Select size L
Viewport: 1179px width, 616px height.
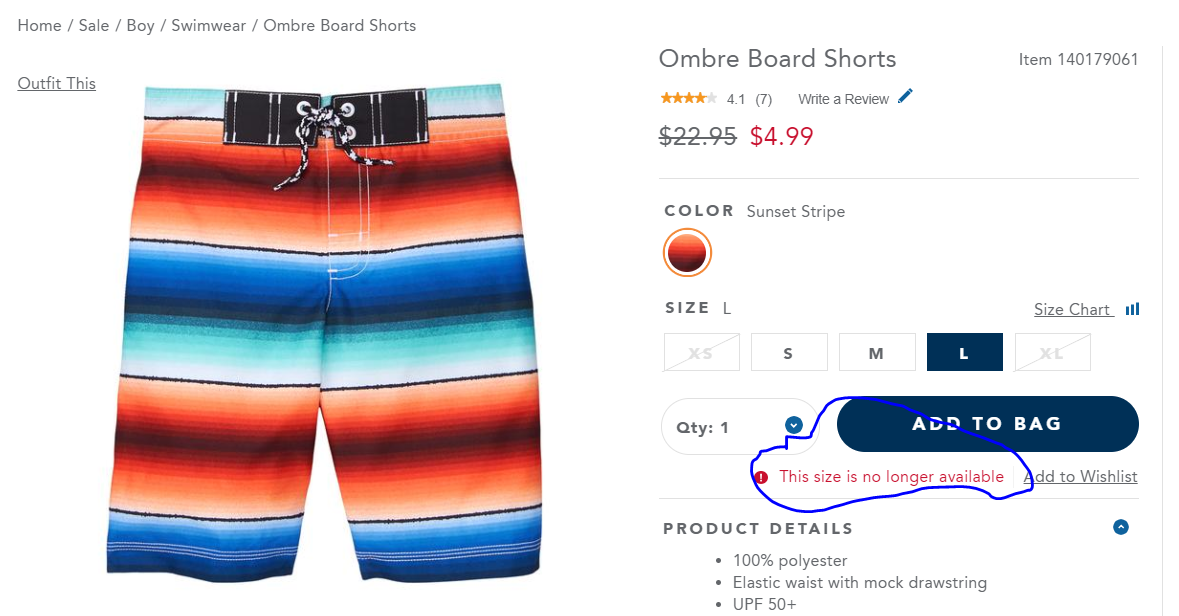click(964, 352)
